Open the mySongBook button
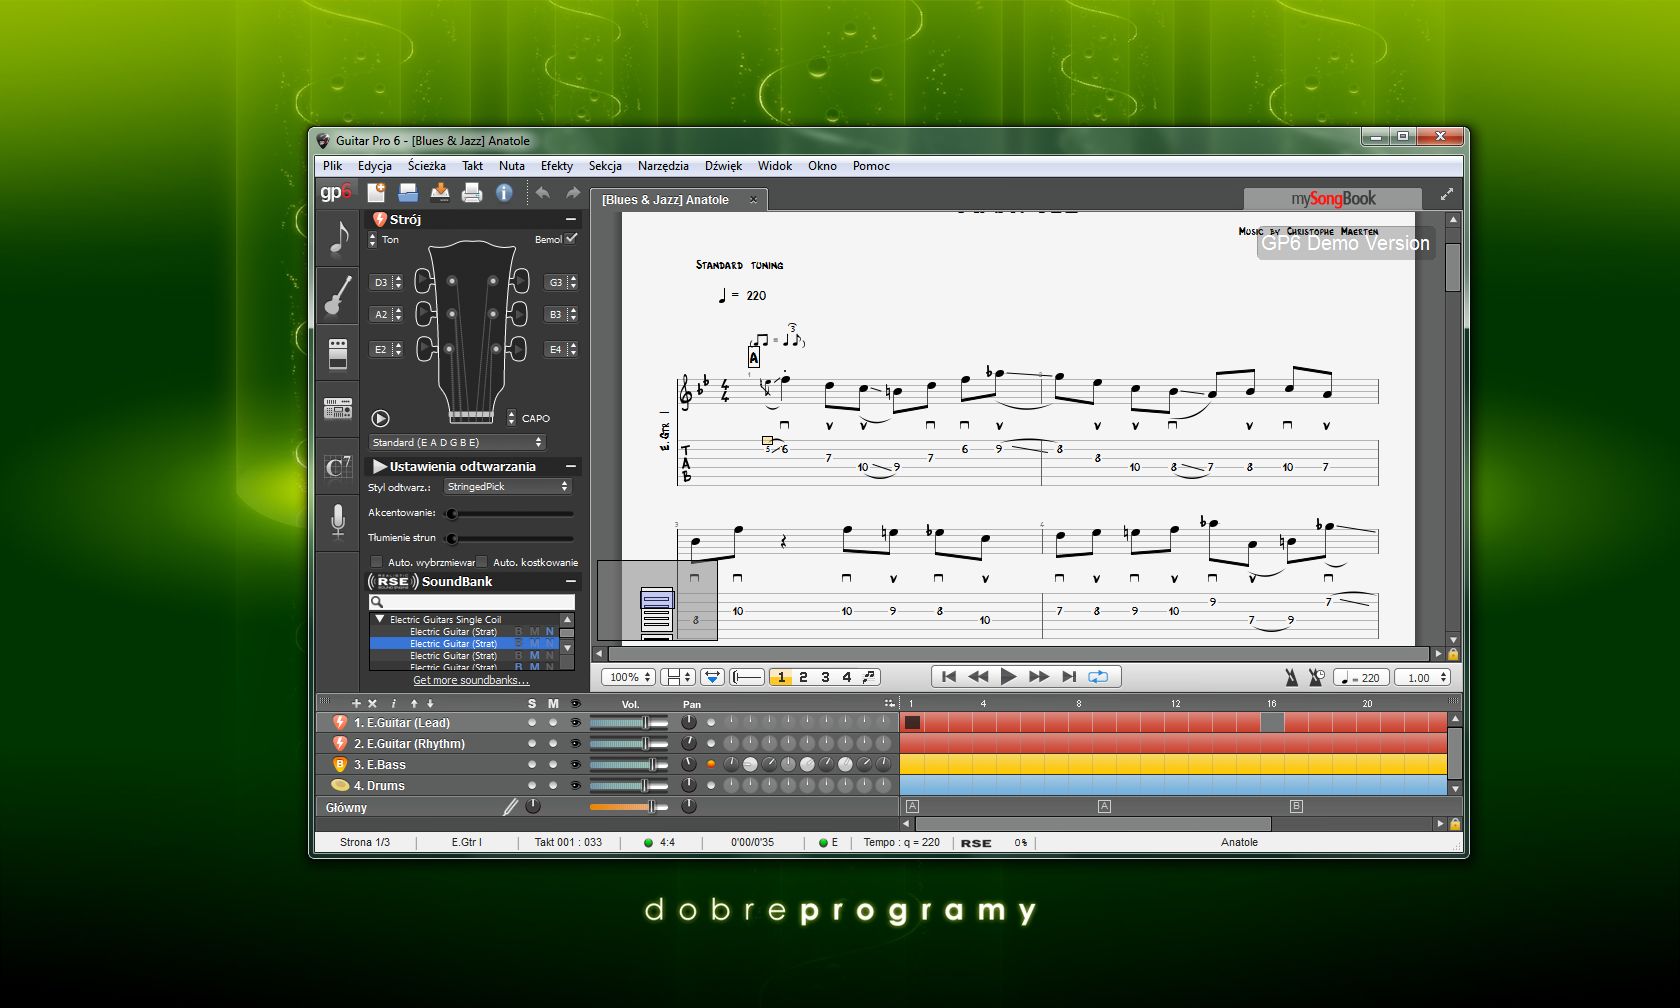Viewport: 1680px width, 1008px height. (1333, 198)
